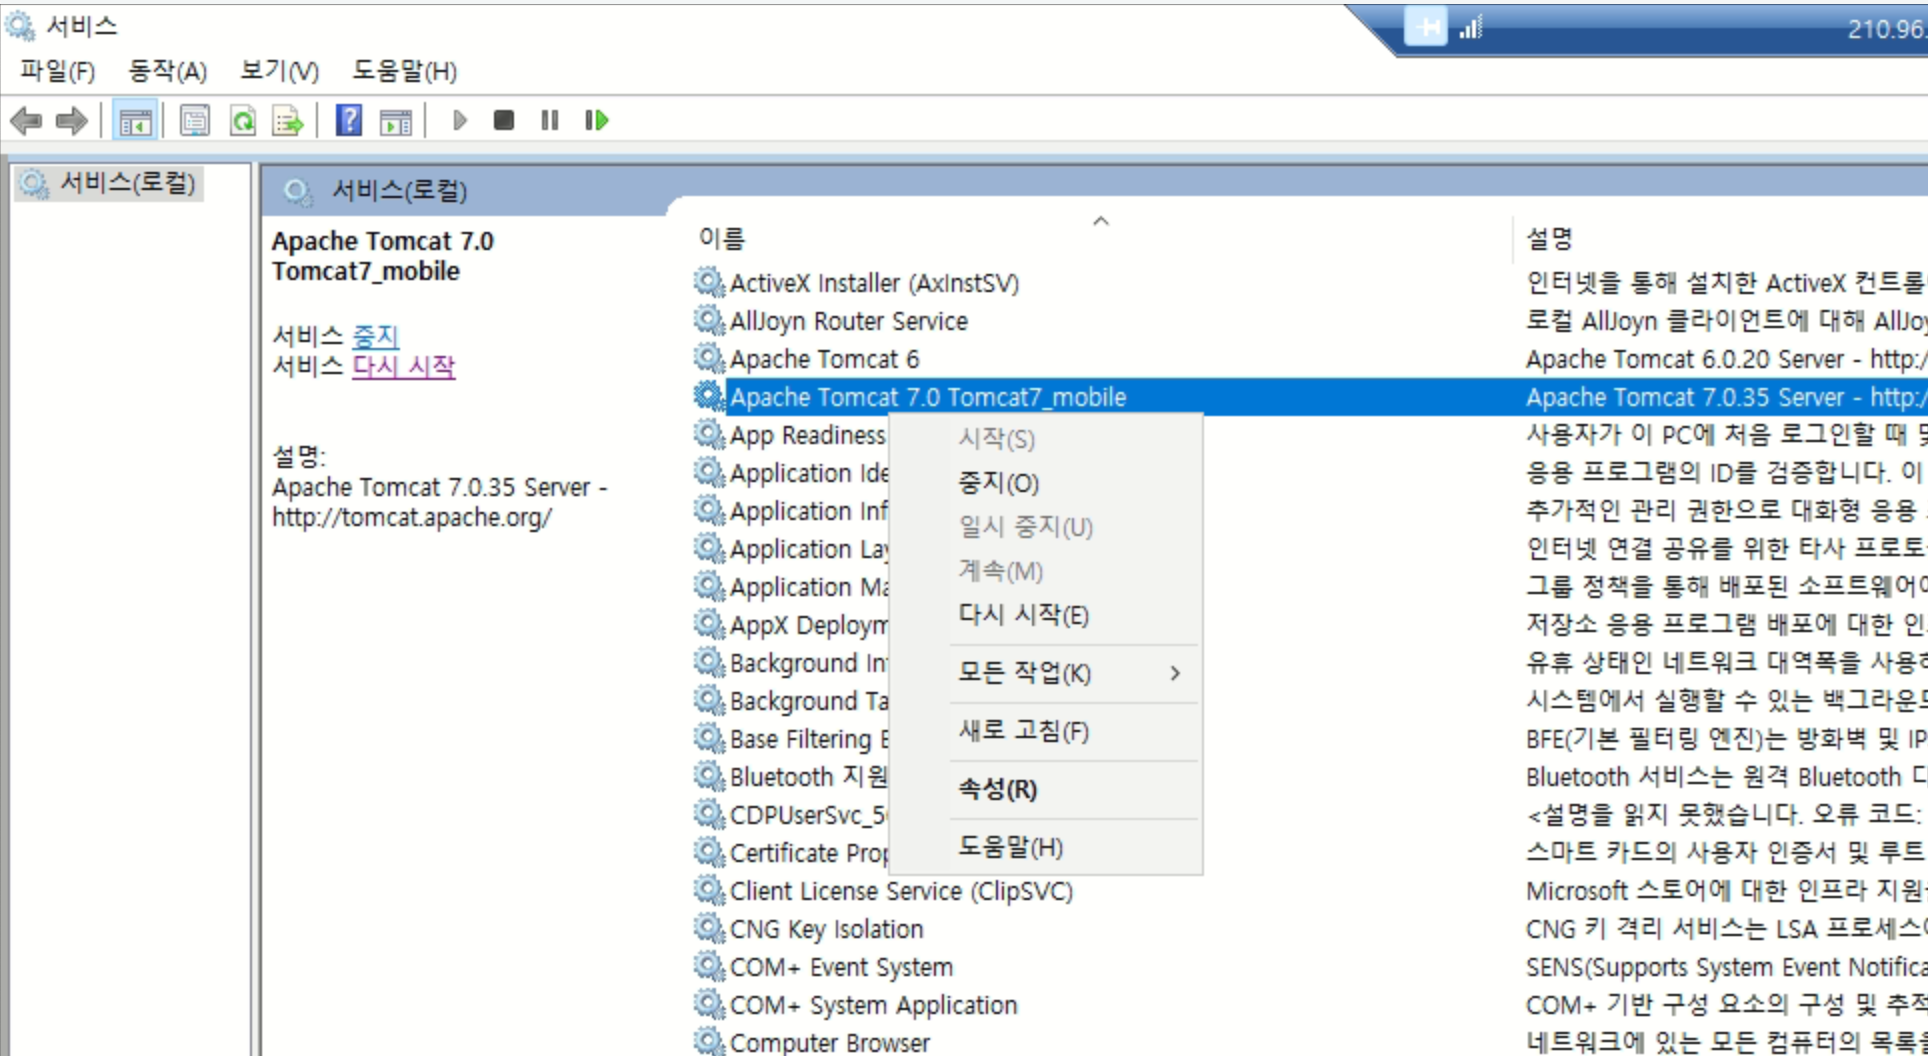Open the 동작(A) menu
1928x1056 pixels.
pyautogui.click(x=167, y=71)
